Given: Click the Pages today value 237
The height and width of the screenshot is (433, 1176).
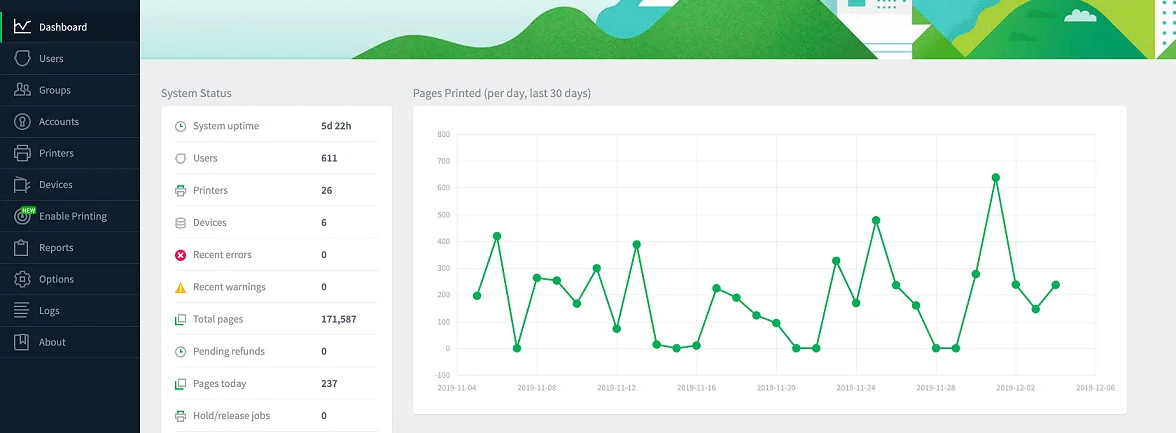Looking at the screenshot, I should point(329,383).
